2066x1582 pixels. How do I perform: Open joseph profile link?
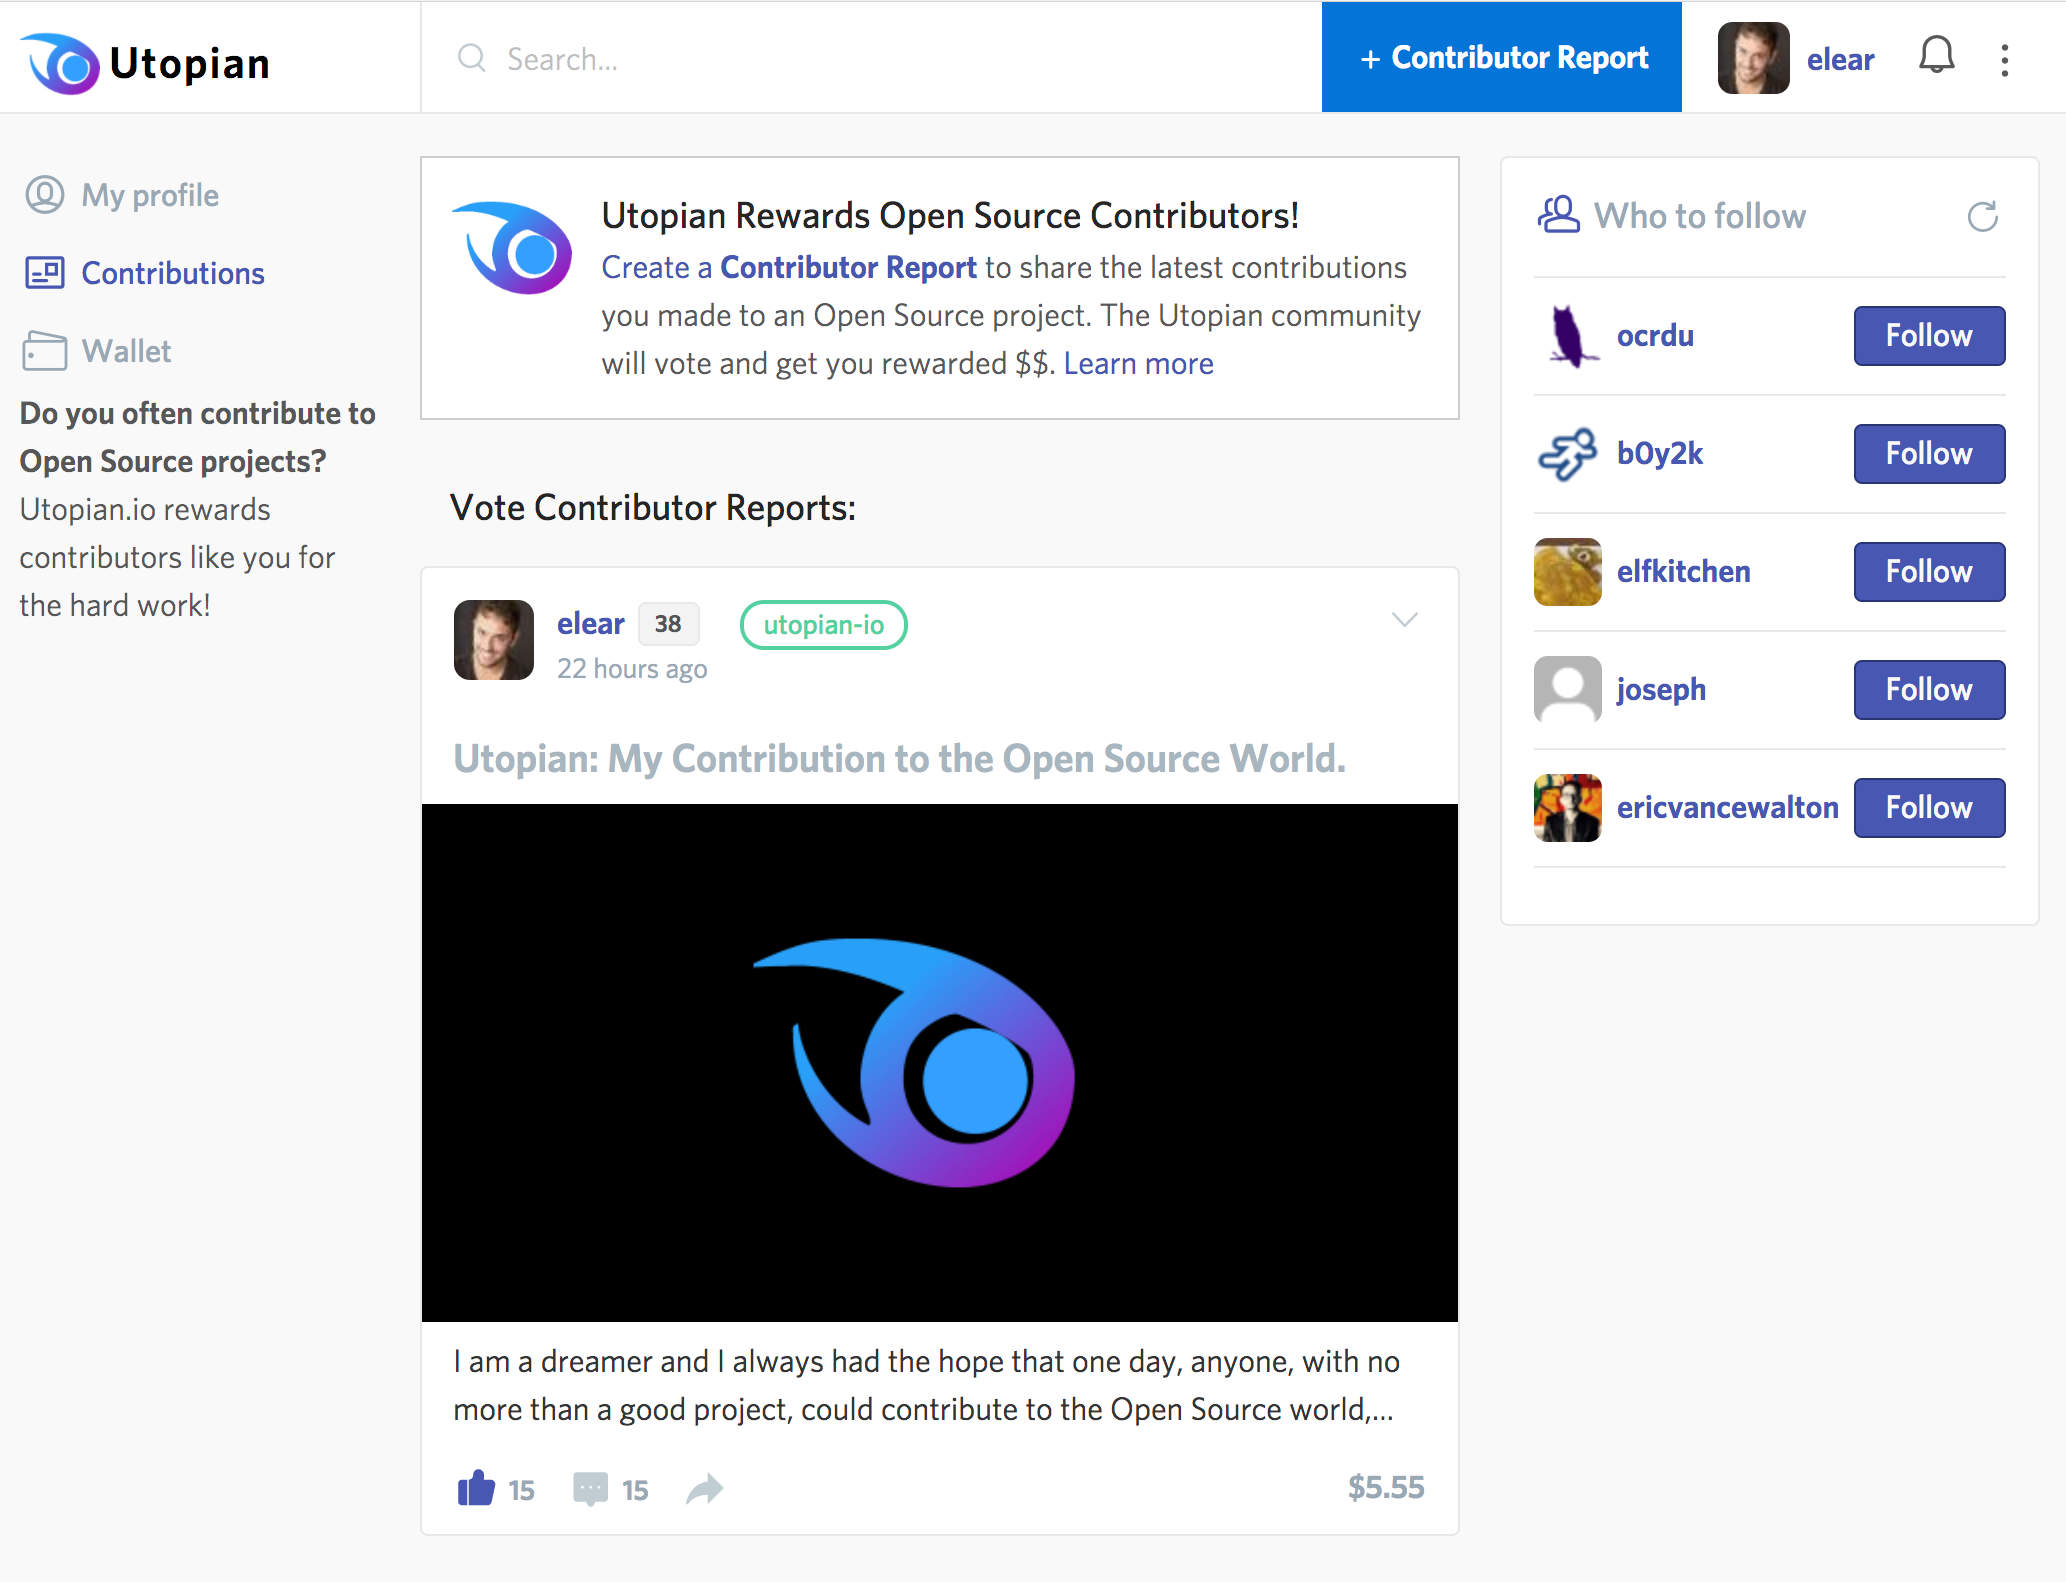pyautogui.click(x=1661, y=689)
